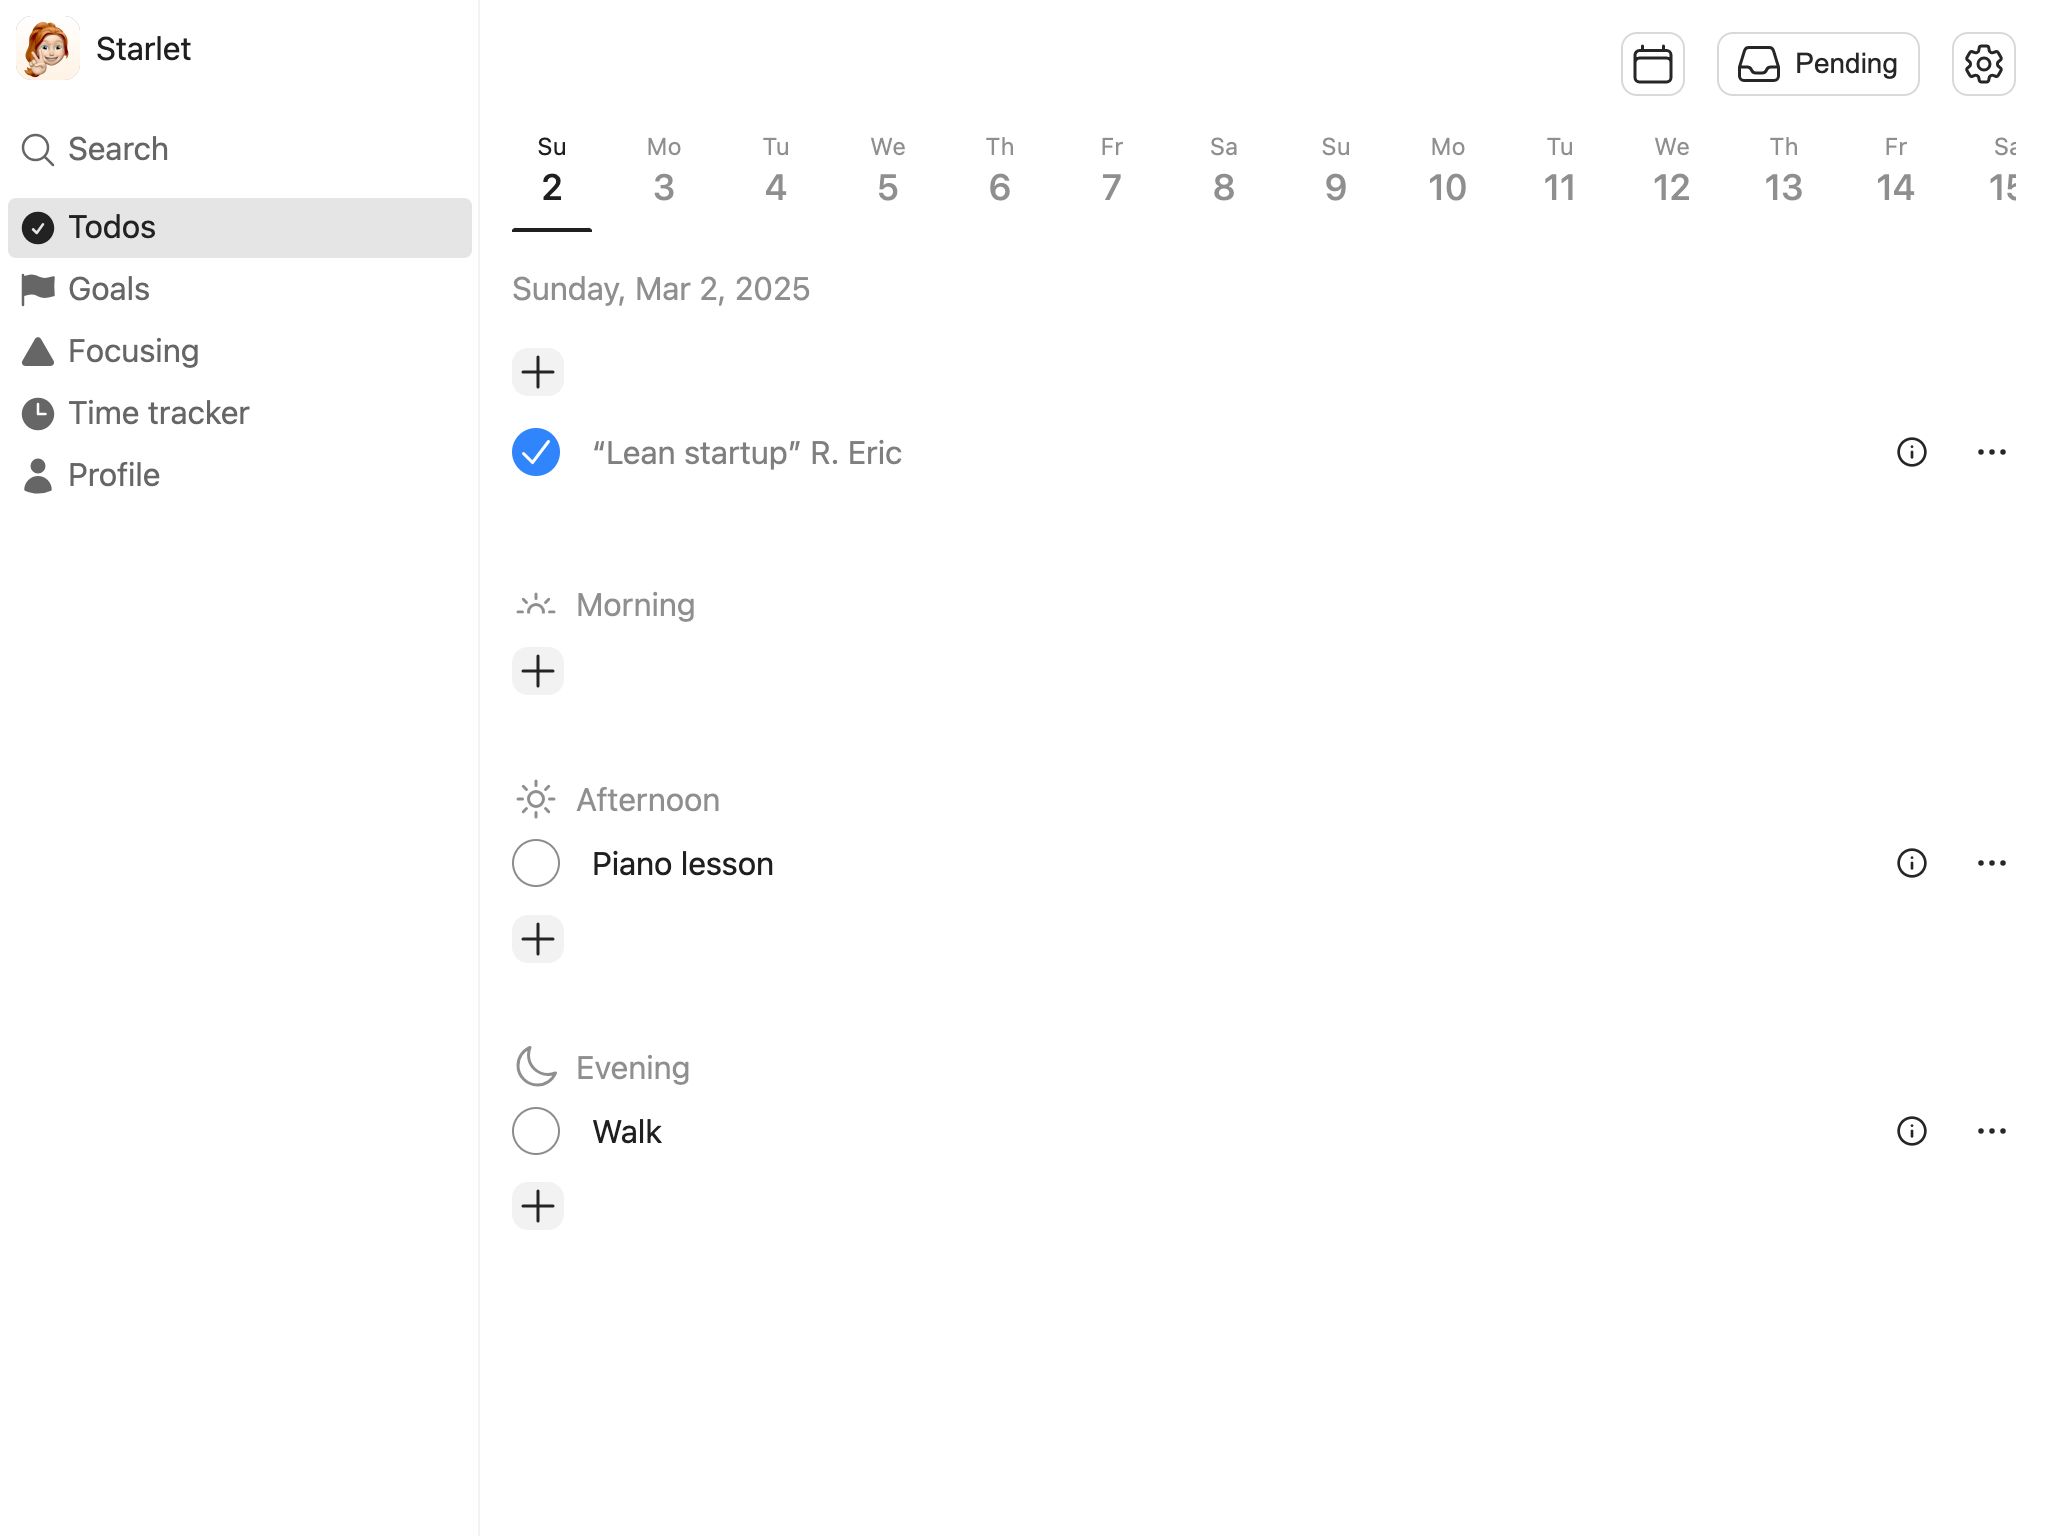
Task: Click the Starlet name label
Action: (143, 49)
